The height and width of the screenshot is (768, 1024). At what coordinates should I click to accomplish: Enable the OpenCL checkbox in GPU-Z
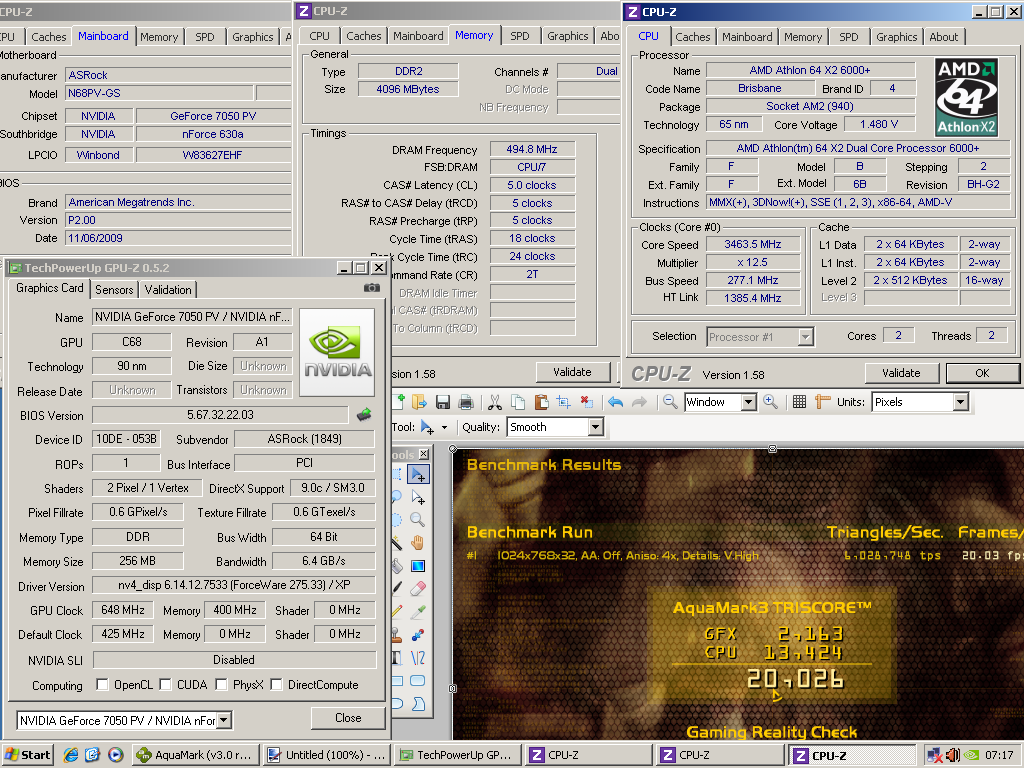(x=102, y=684)
